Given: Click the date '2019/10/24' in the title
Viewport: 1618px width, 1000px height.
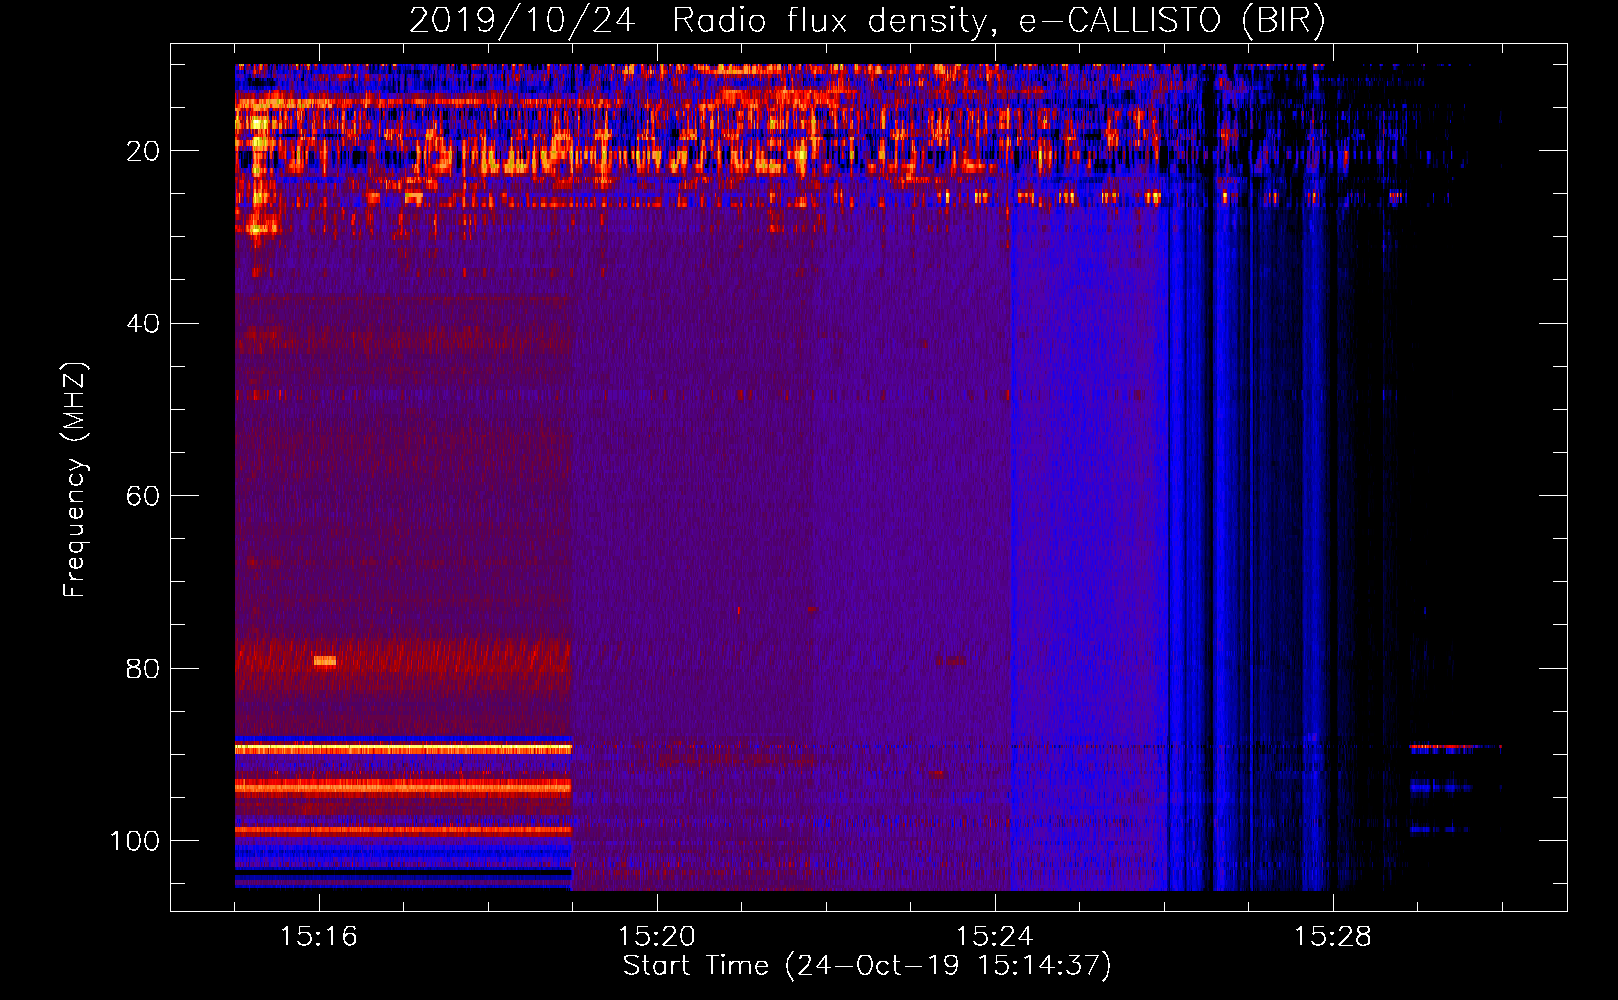Looking at the screenshot, I should click(x=521, y=21).
